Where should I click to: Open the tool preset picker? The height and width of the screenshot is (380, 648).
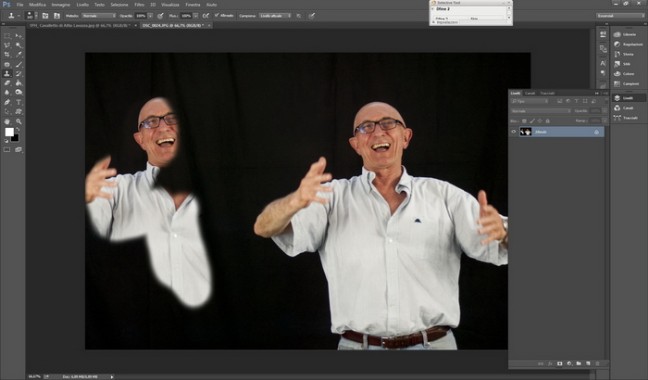point(13,16)
